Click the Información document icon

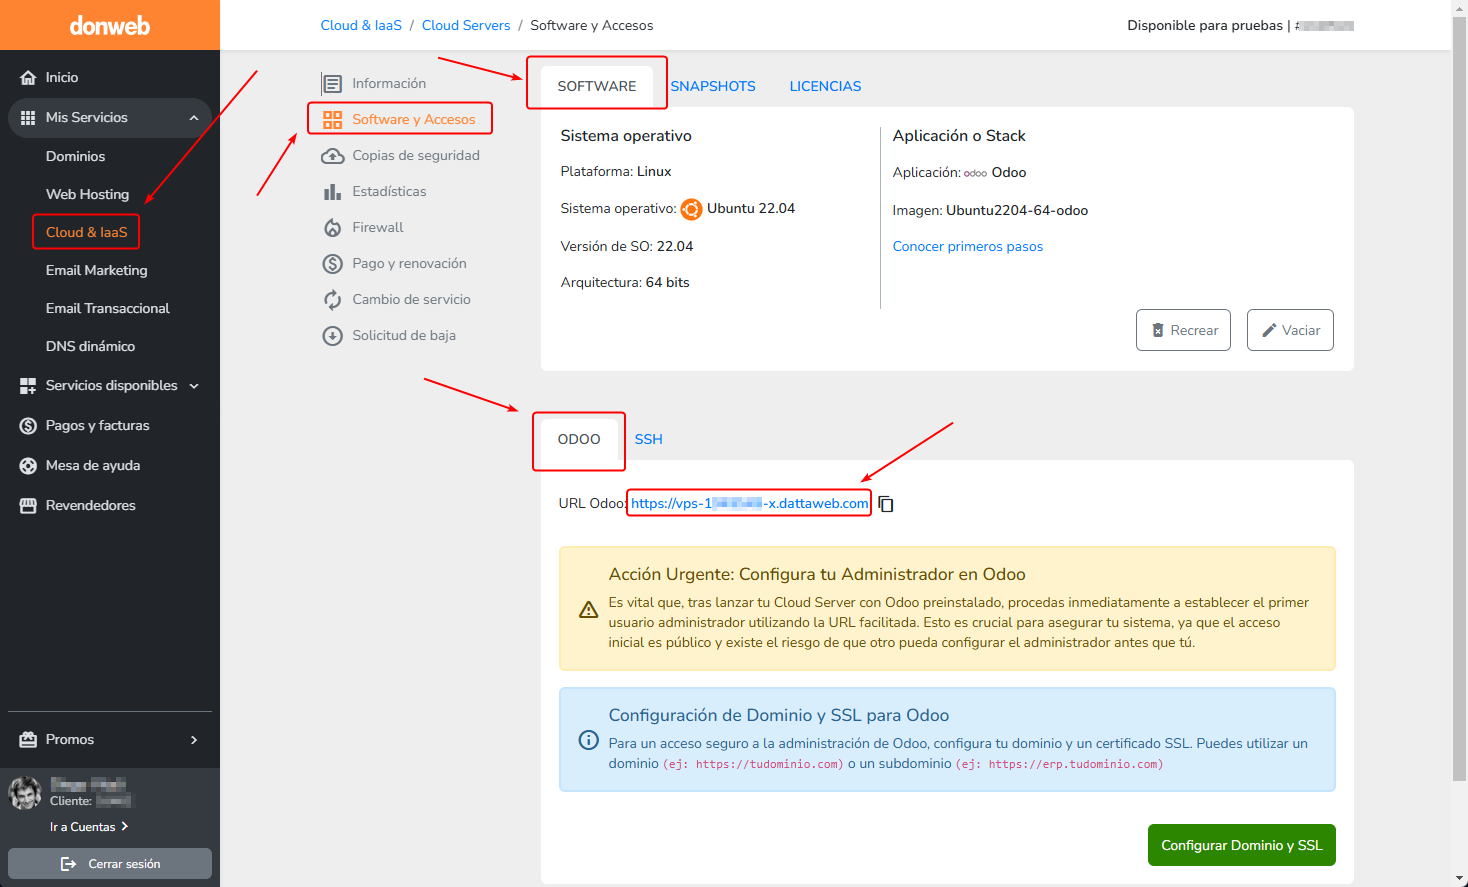click(332, 84)
